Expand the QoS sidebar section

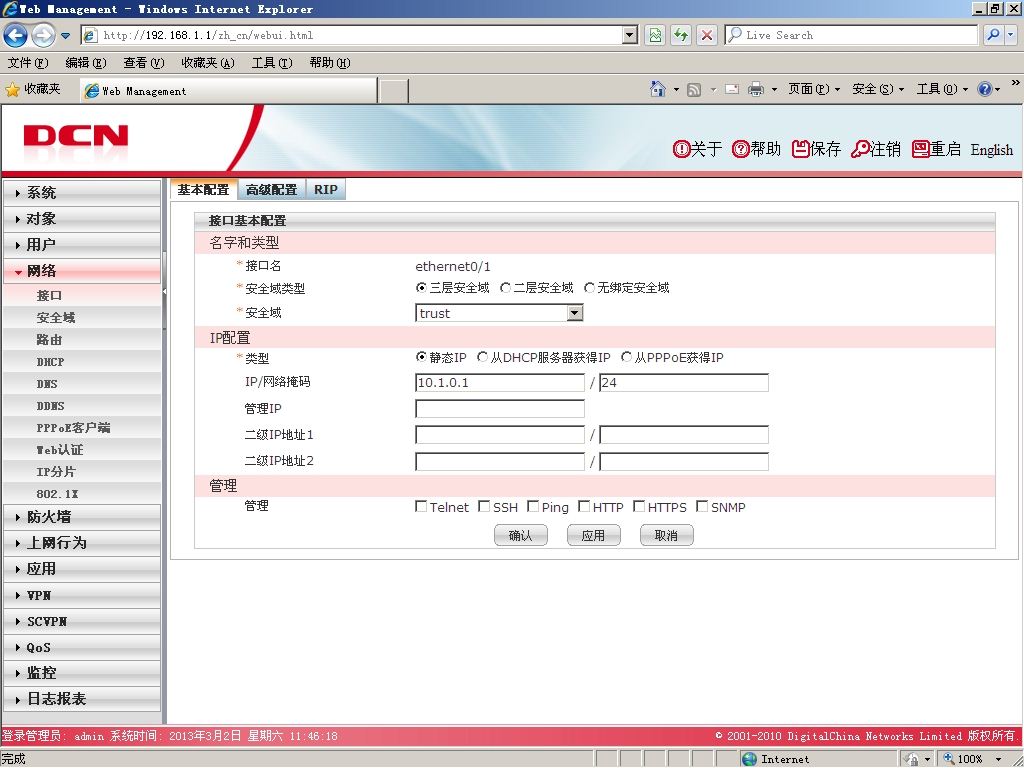coord(82,648)
